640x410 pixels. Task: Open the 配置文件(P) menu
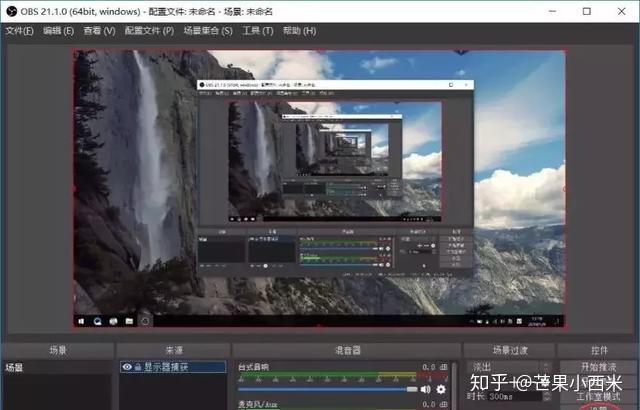[x=149, y=31]
